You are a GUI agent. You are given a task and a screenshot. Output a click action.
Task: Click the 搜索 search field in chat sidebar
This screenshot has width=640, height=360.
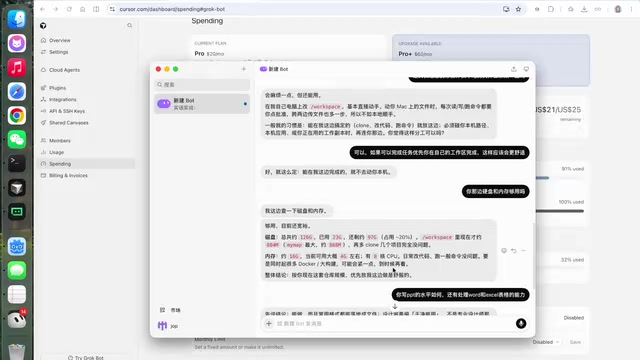pos(202,84)
